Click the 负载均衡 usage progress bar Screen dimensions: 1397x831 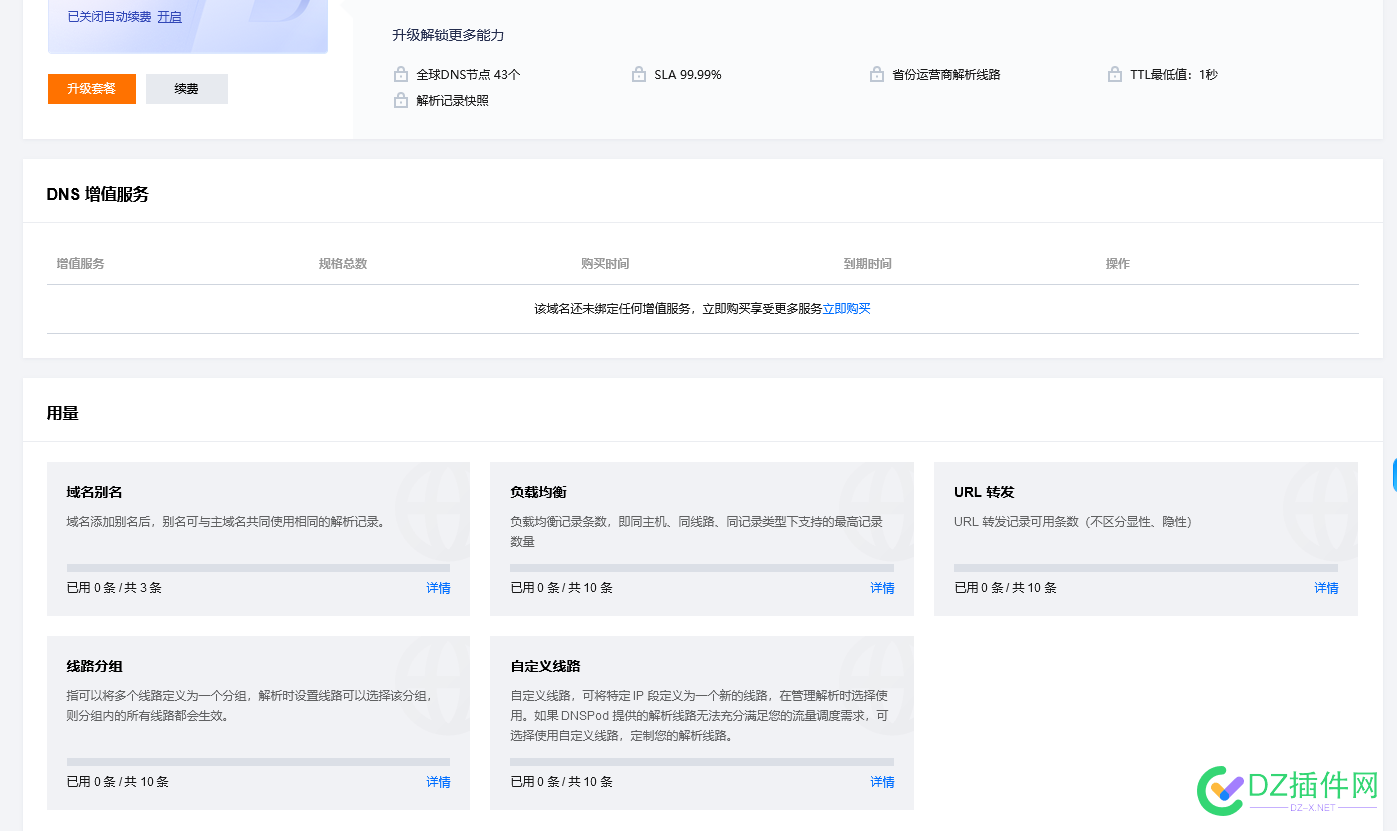click(x=702, y=568)
